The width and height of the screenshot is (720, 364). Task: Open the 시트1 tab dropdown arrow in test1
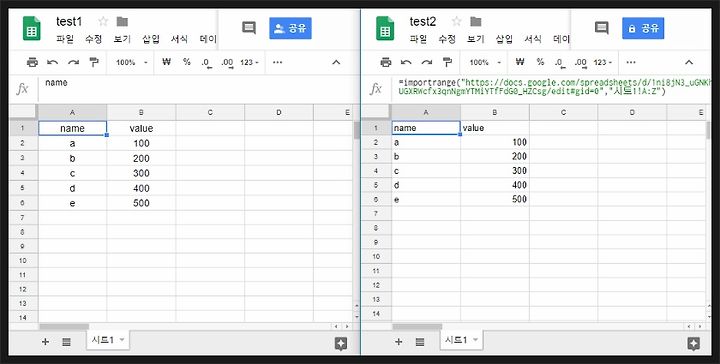(x=122, y=340)
